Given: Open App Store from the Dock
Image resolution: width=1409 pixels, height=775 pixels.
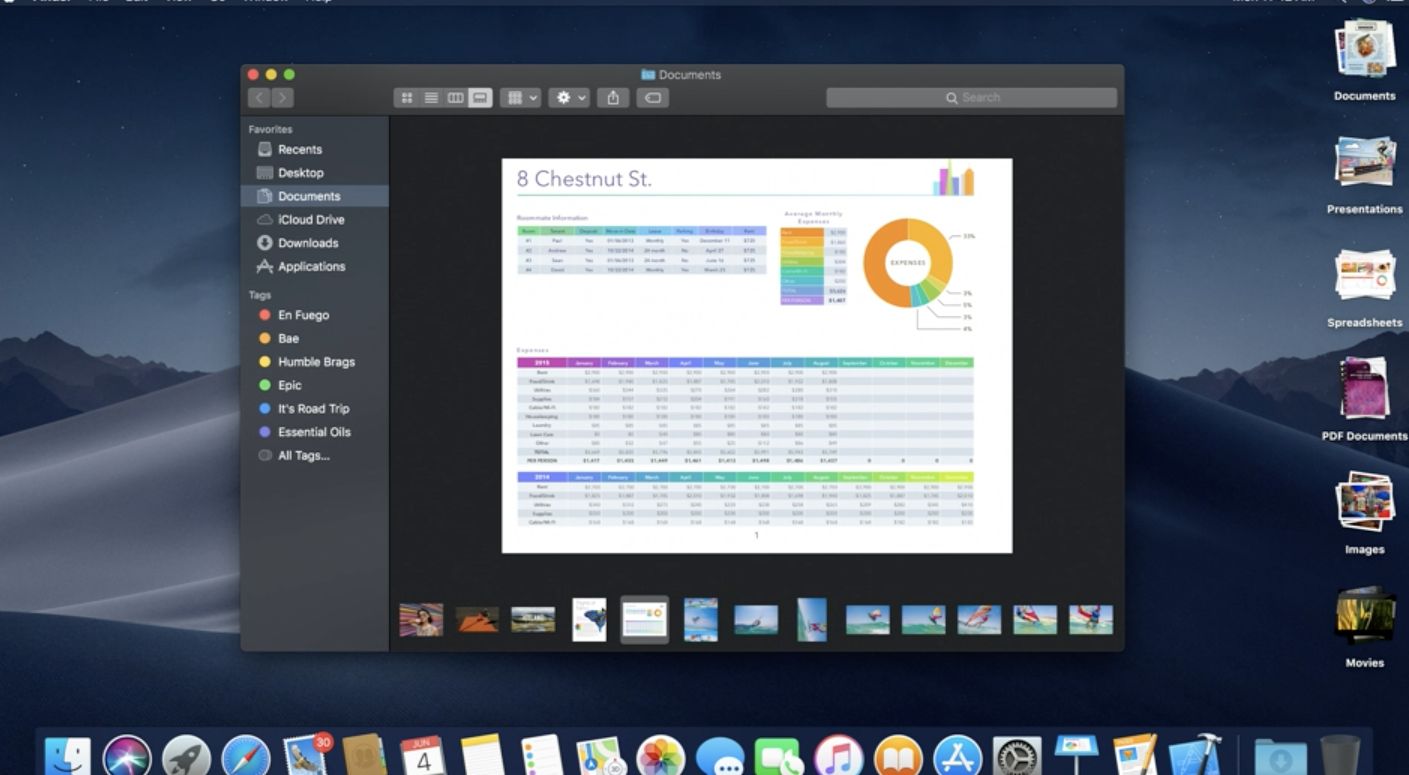Looking at the screenshot, I should tap(957, 757).
